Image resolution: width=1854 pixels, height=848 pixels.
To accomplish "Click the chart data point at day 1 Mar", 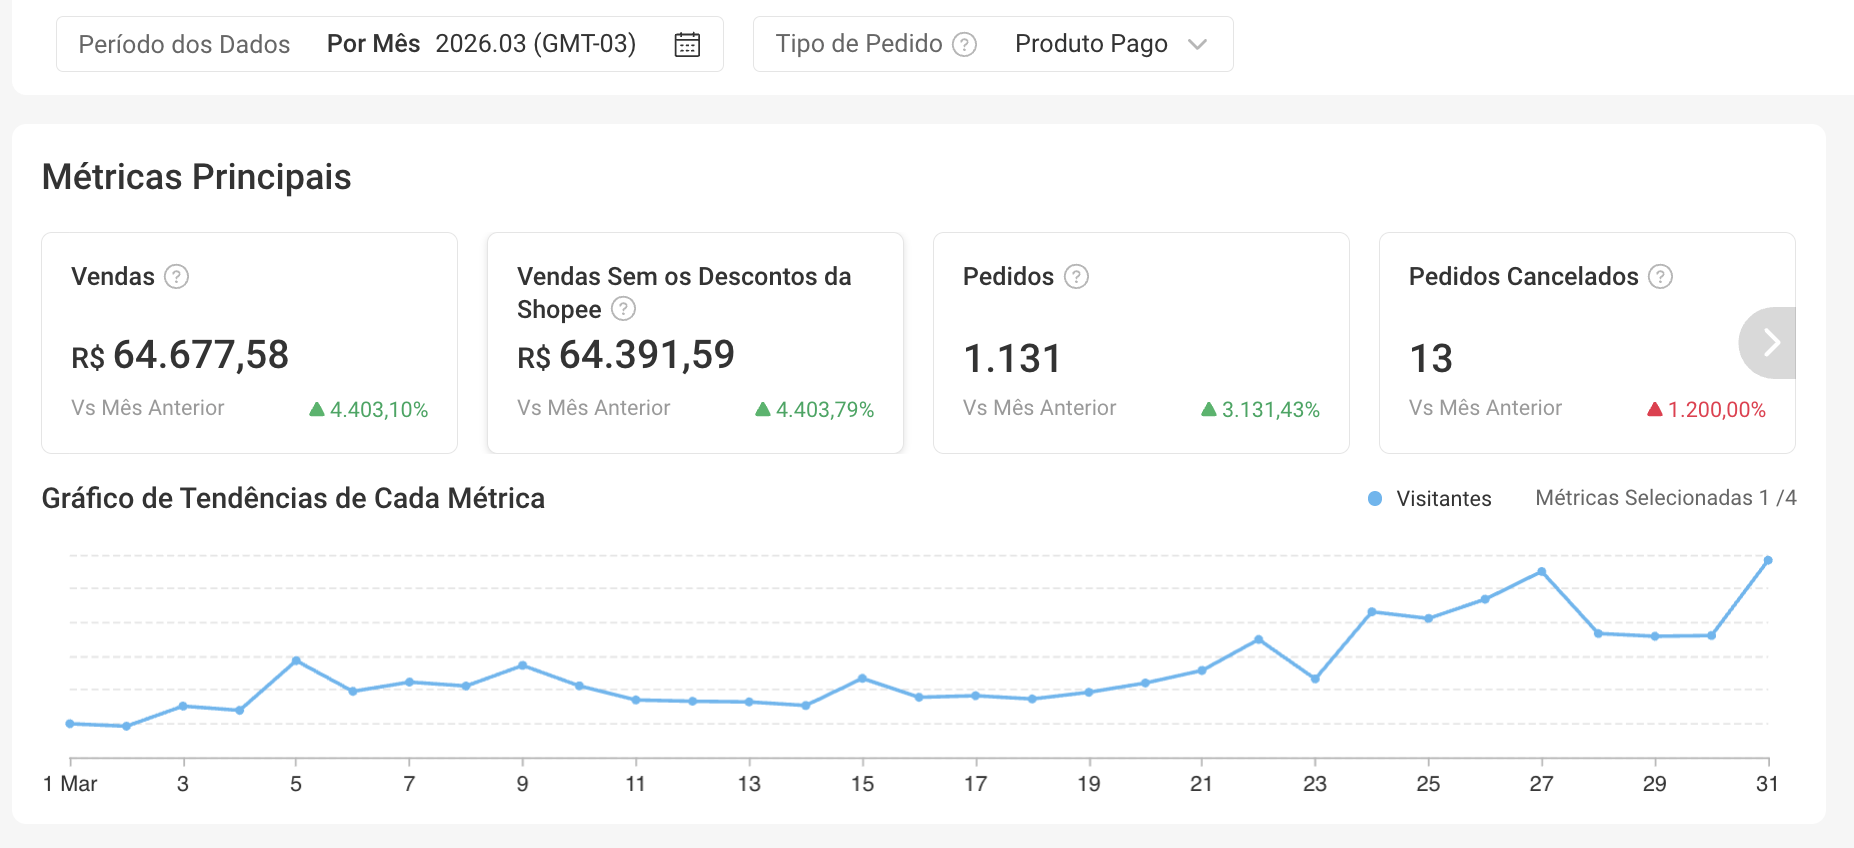I will [70, 723].
